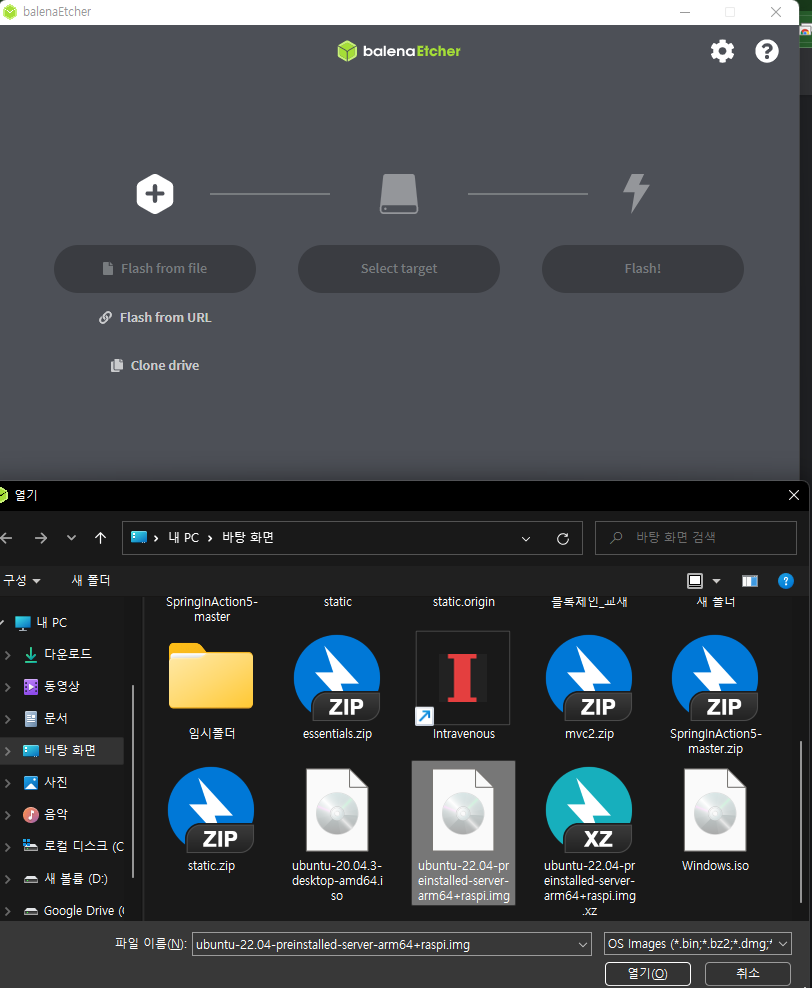Select 내 PC in the navigation tree
Viewport: 812px width, 988px height.
[x=42, y=623]
